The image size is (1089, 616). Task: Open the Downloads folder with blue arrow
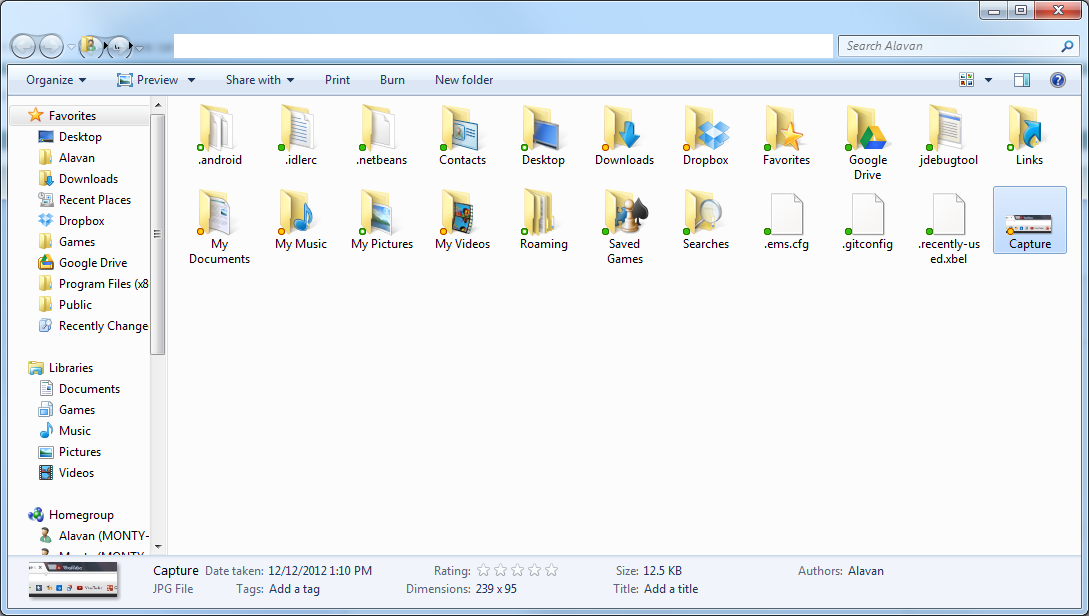click(624, 136)
